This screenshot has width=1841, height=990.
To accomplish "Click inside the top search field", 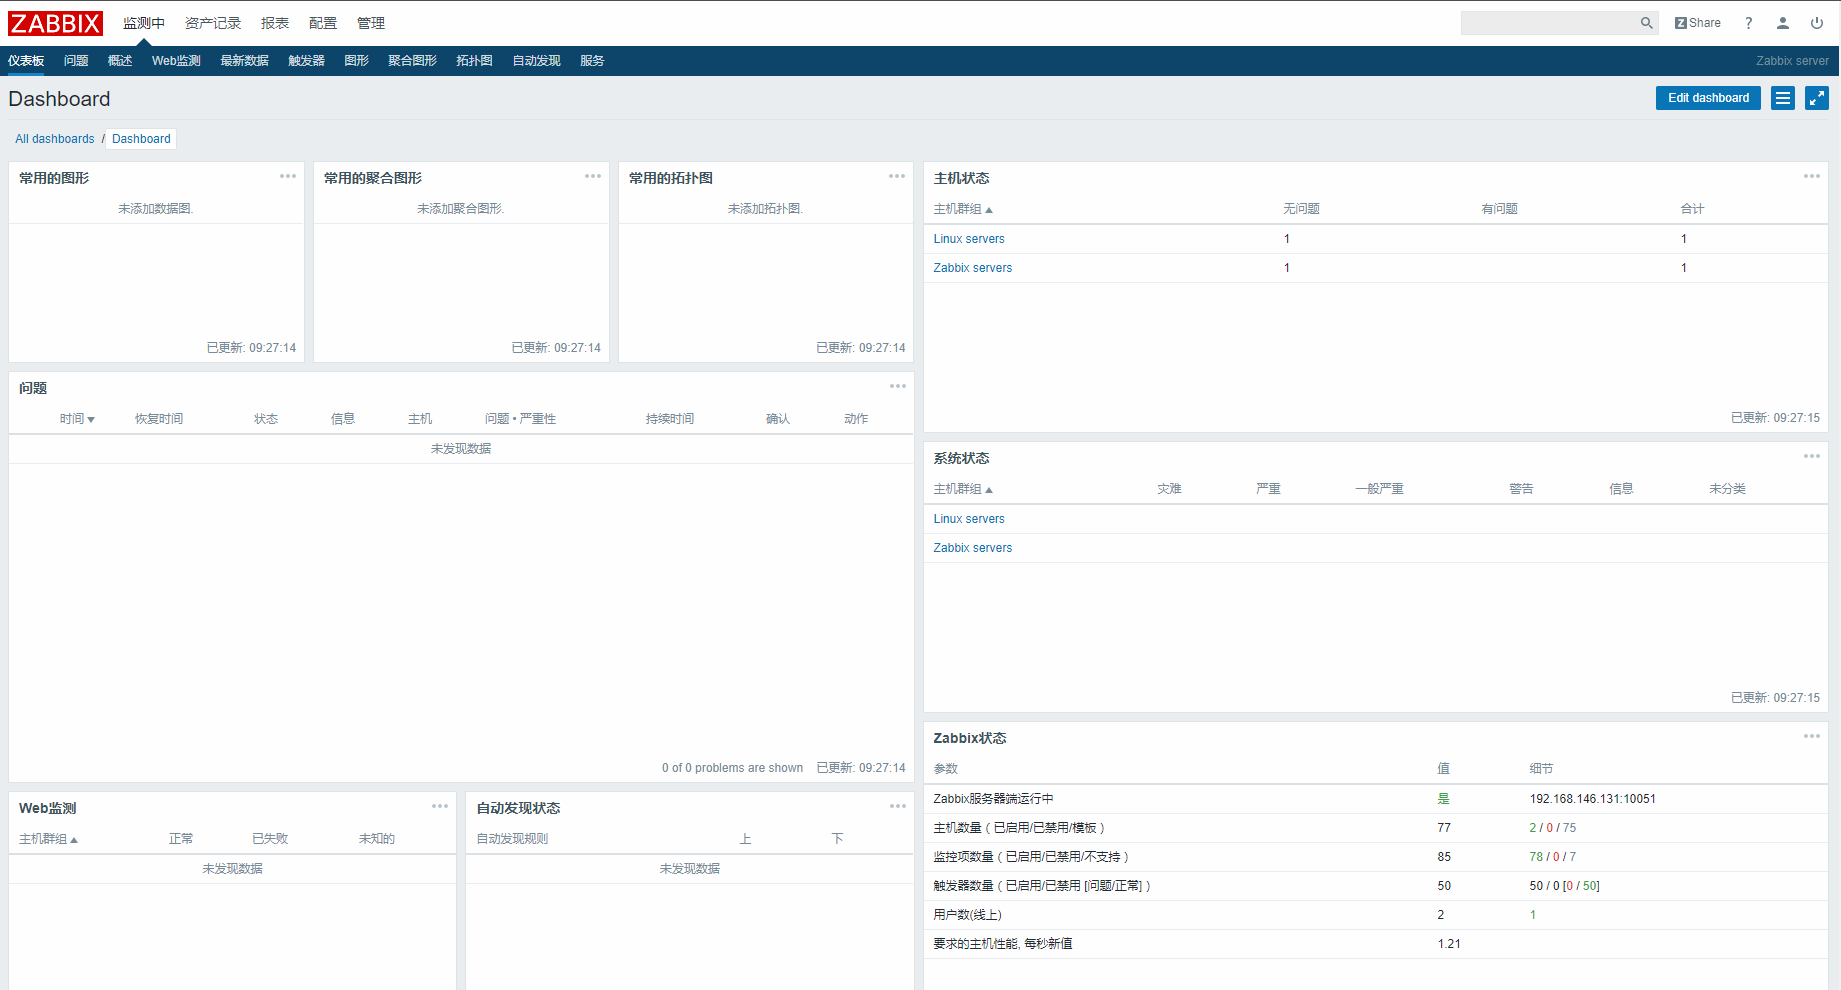I will 1549,23.
